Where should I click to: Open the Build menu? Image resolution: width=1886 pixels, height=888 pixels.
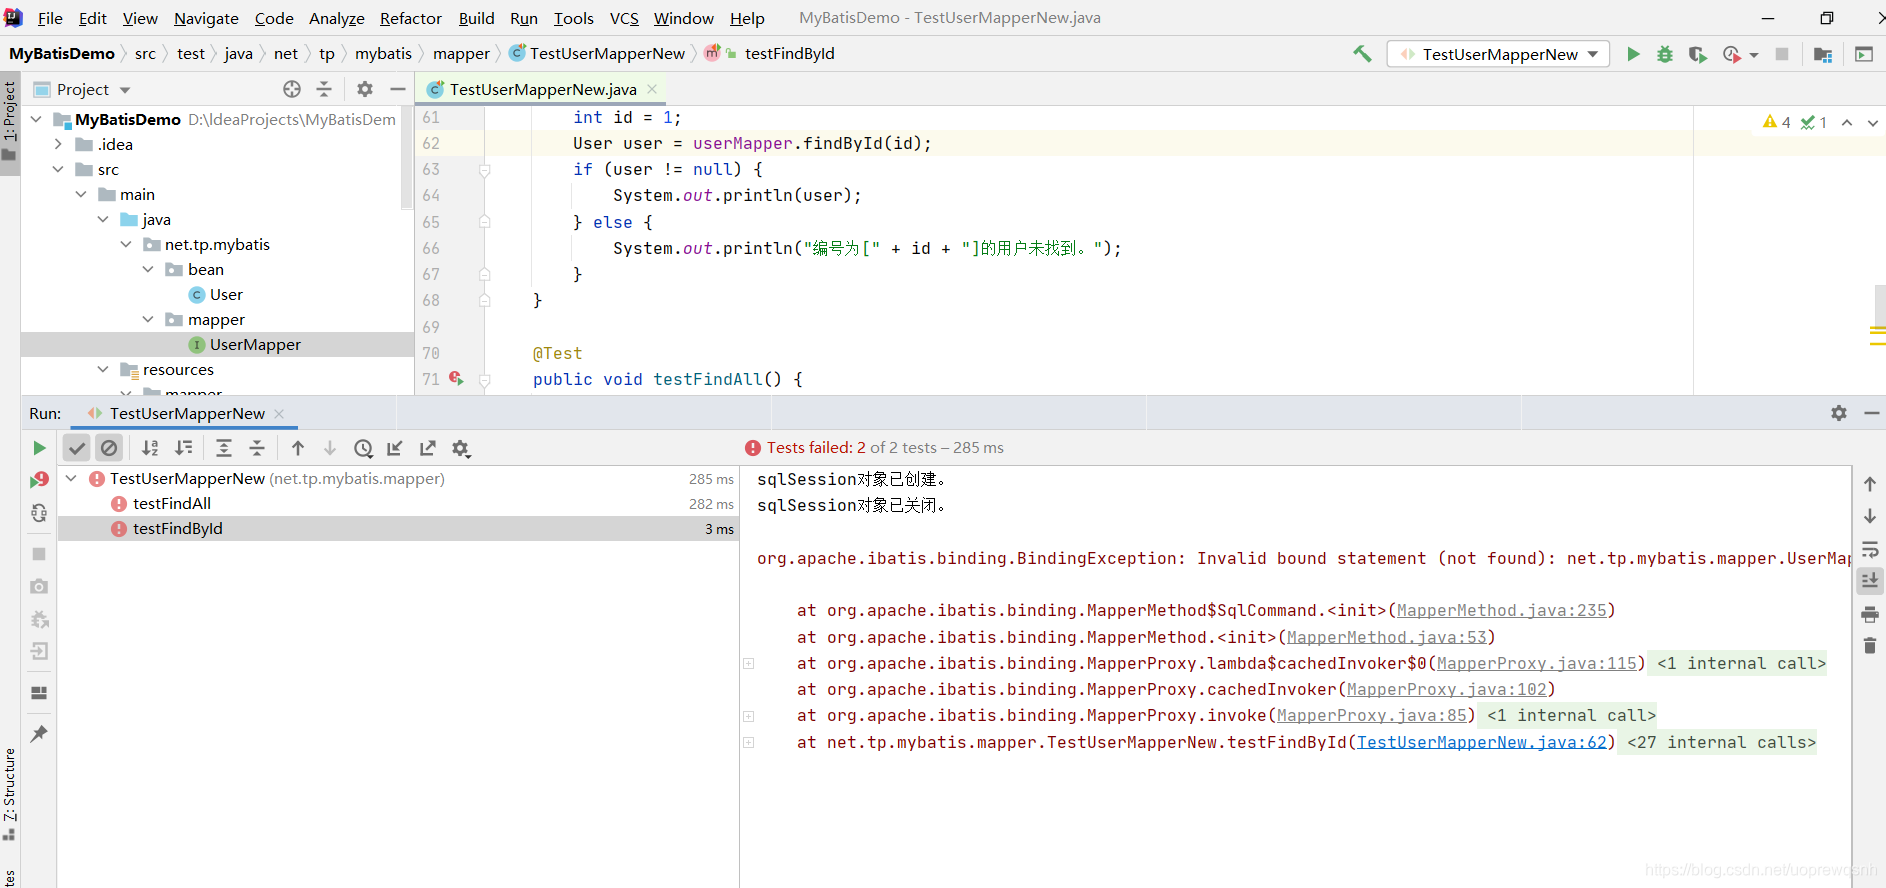[x=477, y=18]
